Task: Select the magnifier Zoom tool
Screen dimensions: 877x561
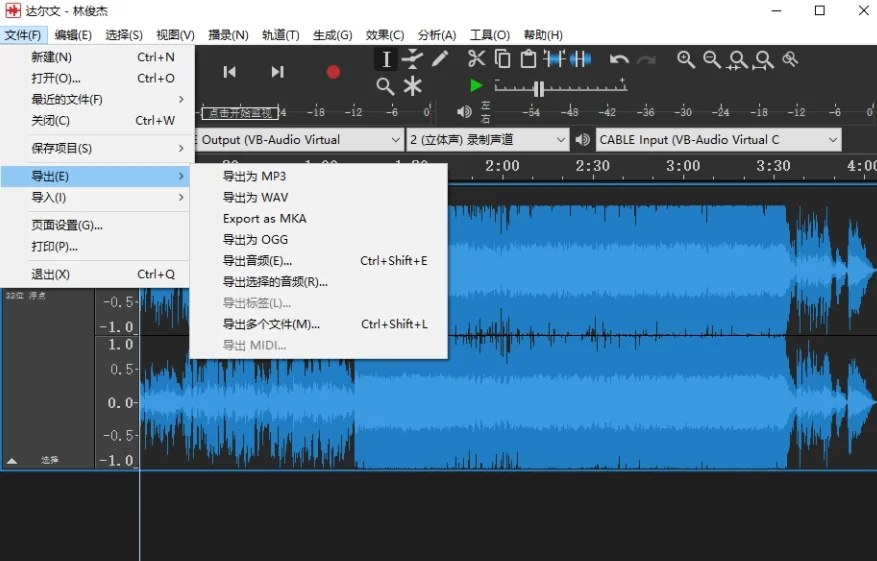Action: (x=385, y=86)
